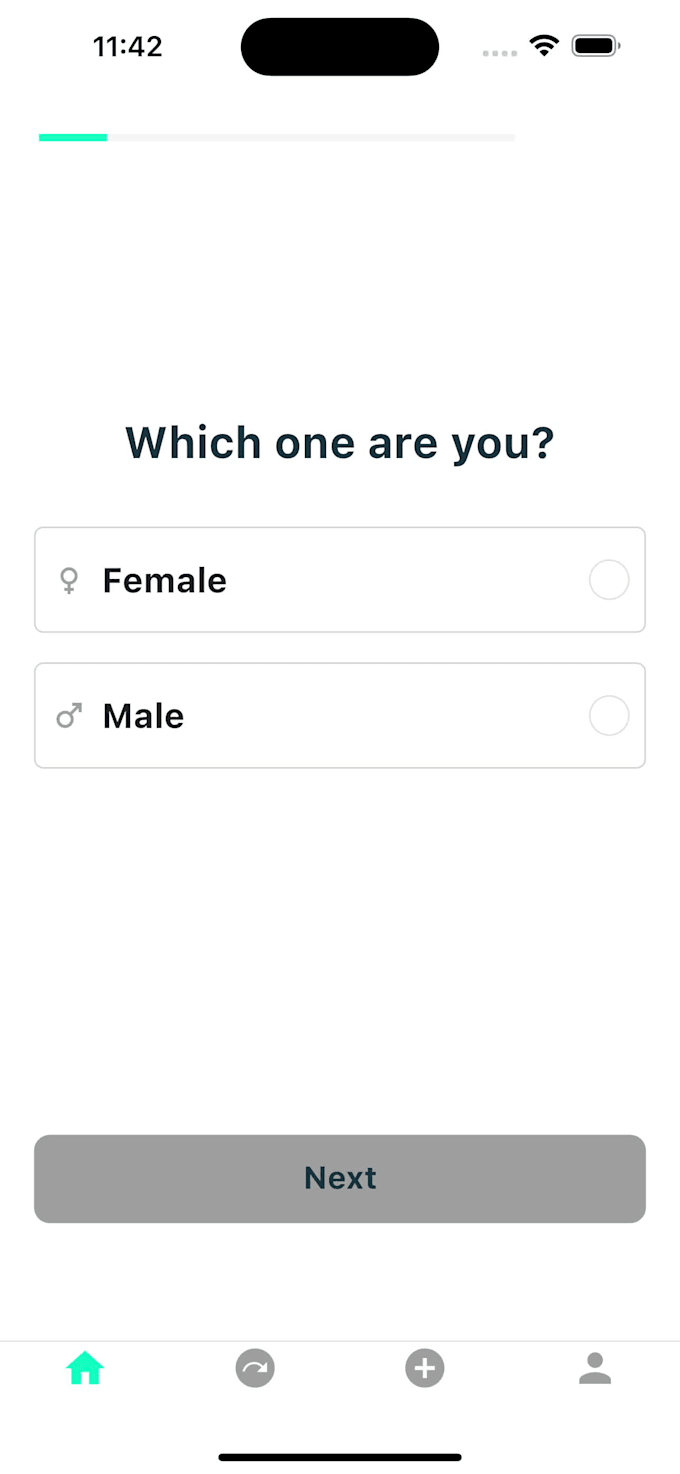The height and width of the screenshot is (1474, 680).
Task: Click the Next button
Action: 340,1178
